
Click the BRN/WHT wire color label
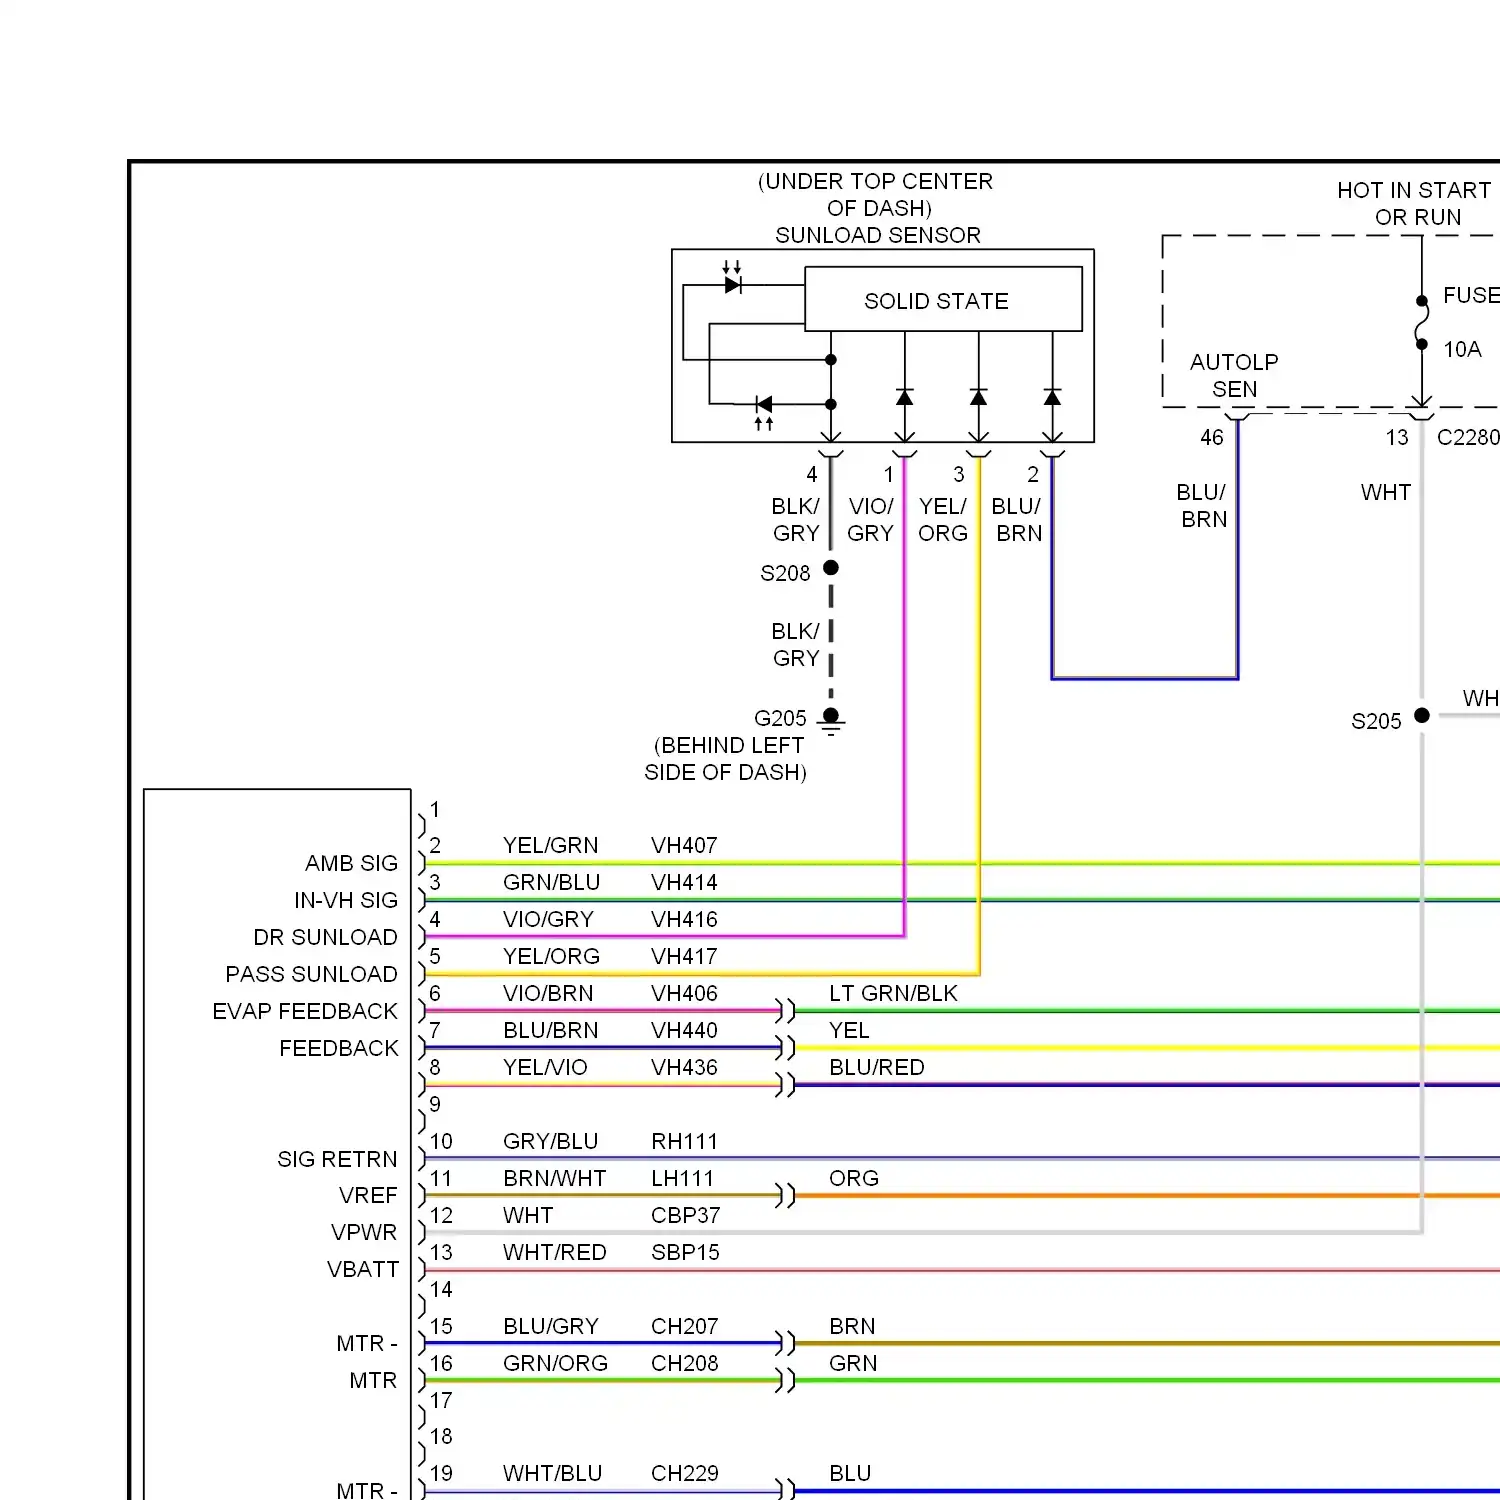click(x=554, y=1178)
